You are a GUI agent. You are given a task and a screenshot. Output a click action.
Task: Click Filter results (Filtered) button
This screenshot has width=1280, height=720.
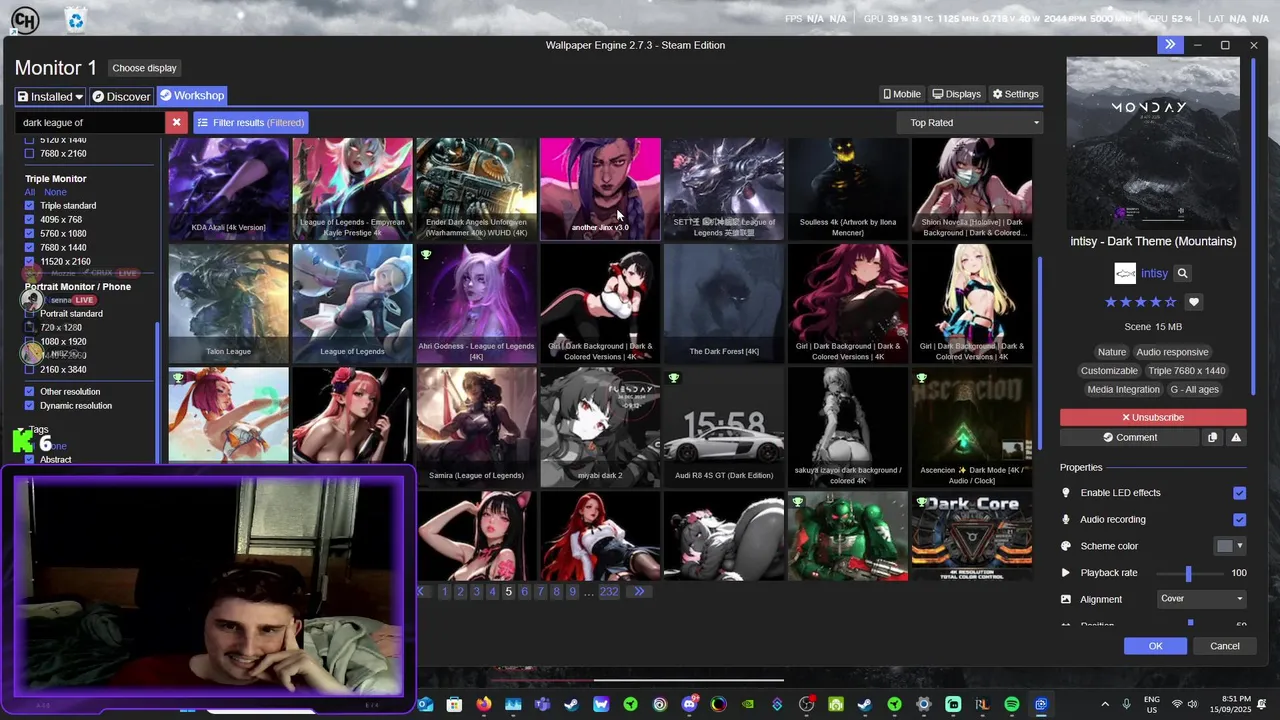click(x=250, y=122)
